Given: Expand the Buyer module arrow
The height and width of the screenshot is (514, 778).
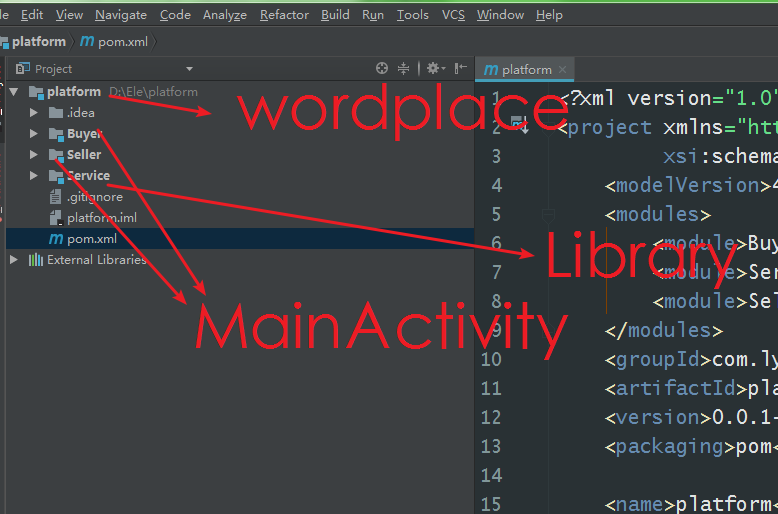Looking at the screenshot, I should click(34, 133).
